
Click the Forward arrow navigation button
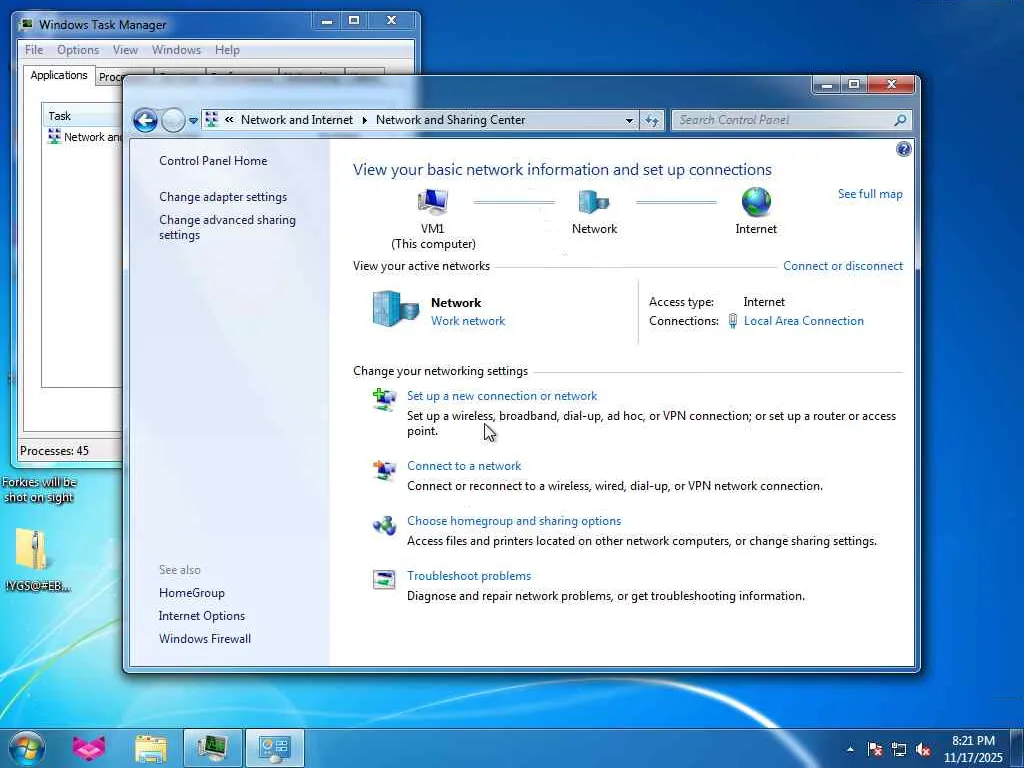(x=173, y=120)
